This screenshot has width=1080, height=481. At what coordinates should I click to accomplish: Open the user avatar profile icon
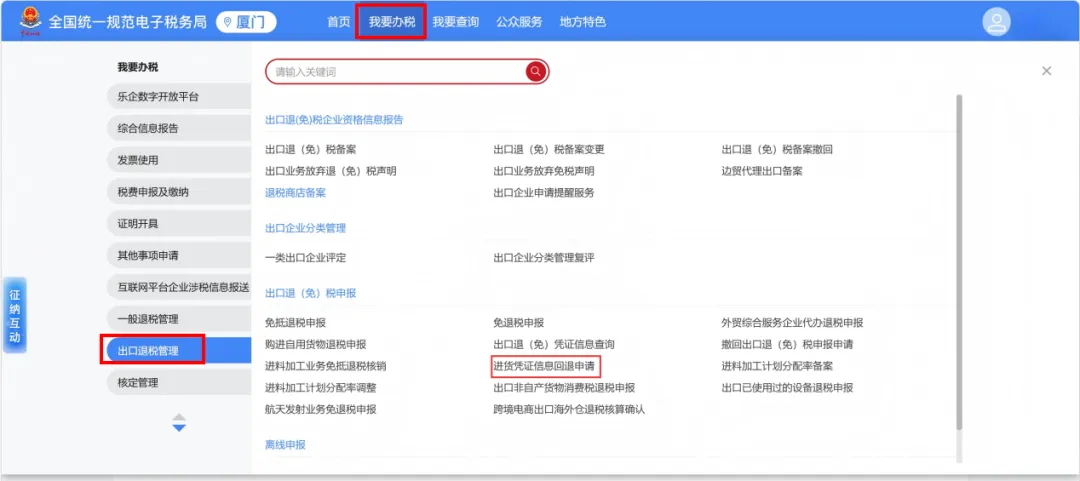click(996, 22)
